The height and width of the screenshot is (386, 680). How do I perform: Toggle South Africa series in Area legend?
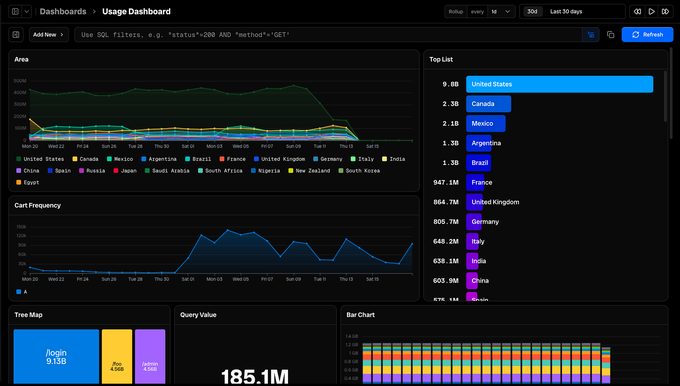pyautogui.click(x=220, y=171)
